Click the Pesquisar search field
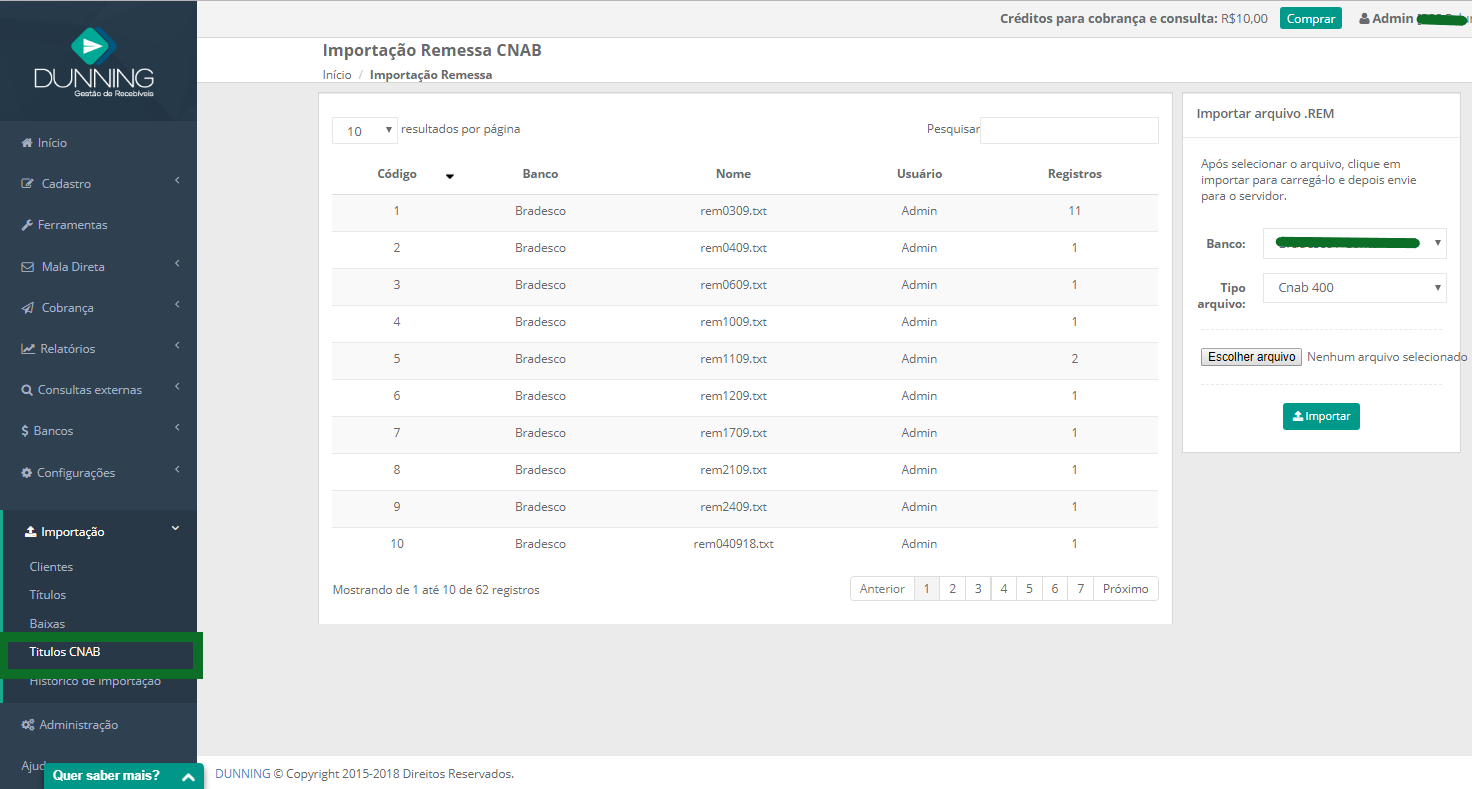Viewport: 1472px width, 789px height. tap(1069, 130)
